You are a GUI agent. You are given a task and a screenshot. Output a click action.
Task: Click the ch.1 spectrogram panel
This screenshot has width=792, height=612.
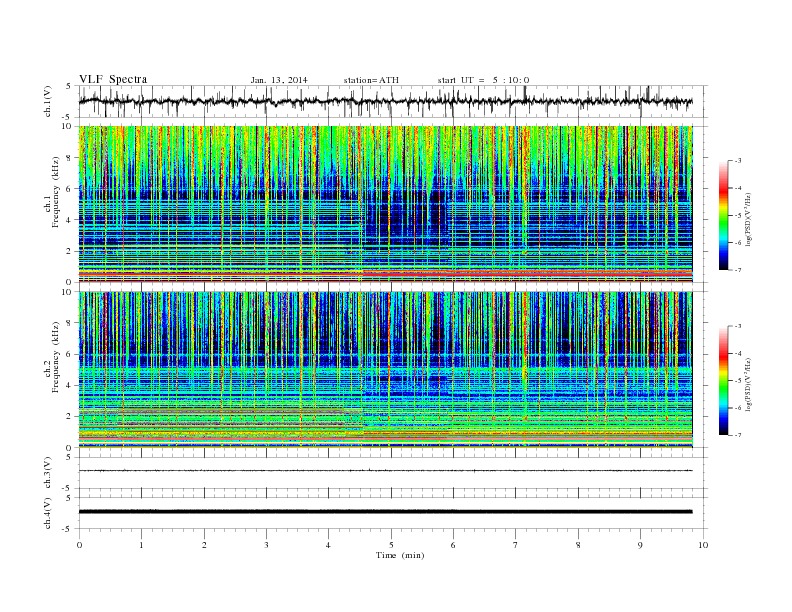tap(385, 204)
